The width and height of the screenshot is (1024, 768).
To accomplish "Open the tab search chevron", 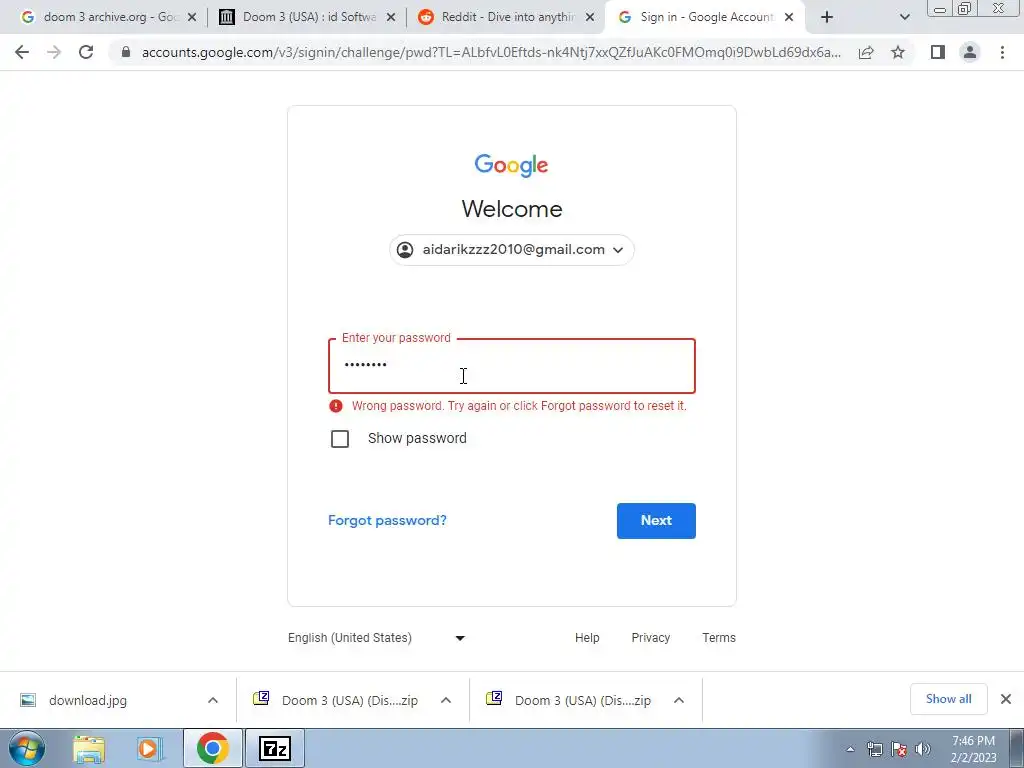I will click(904, 18).
